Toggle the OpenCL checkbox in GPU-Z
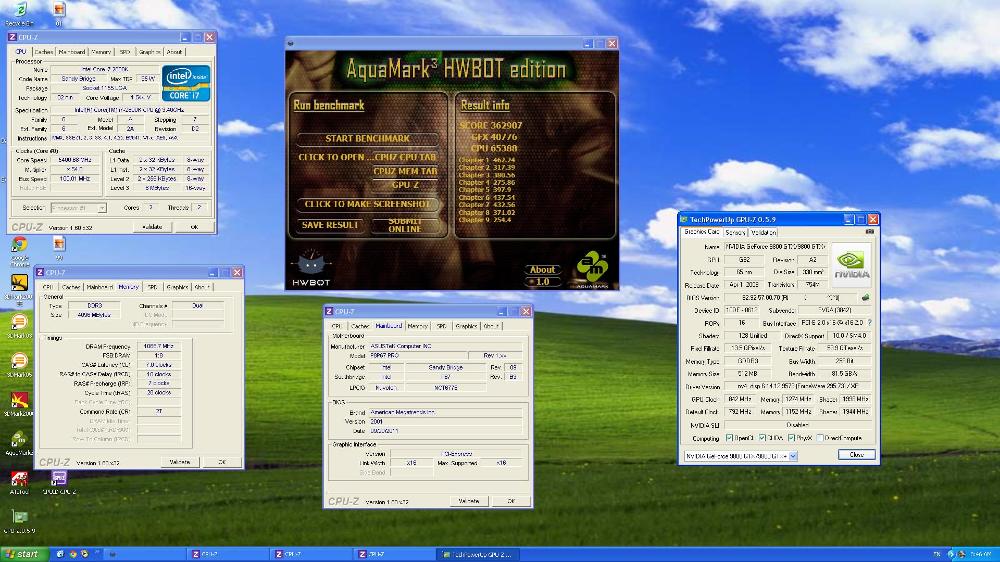Viewport: 1000px width, 562px height. 729,438
